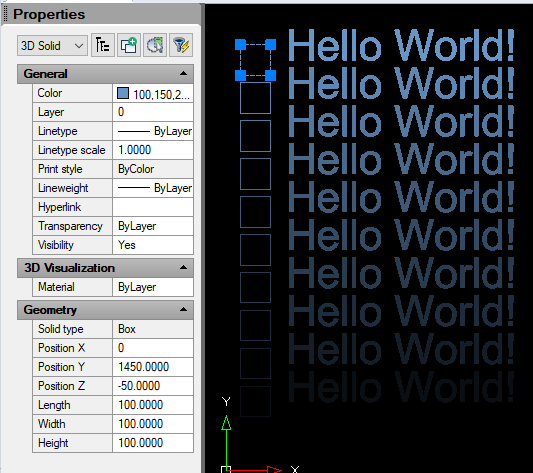Open the 3D Solid object type dropdown
This screenshot has width=533, height=473.
(x=52, y=46)
